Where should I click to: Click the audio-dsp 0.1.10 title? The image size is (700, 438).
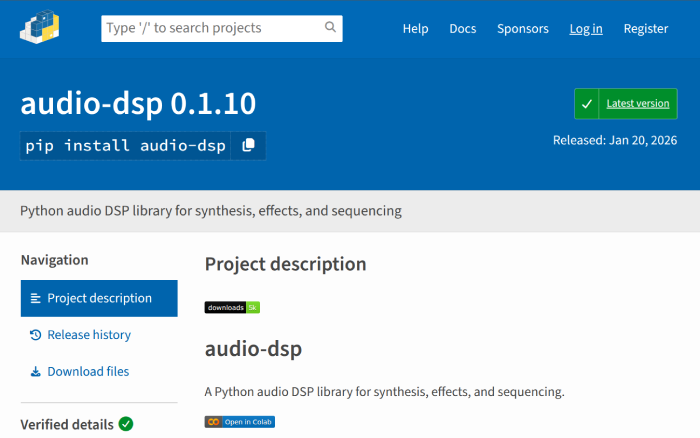click(138, 104)
